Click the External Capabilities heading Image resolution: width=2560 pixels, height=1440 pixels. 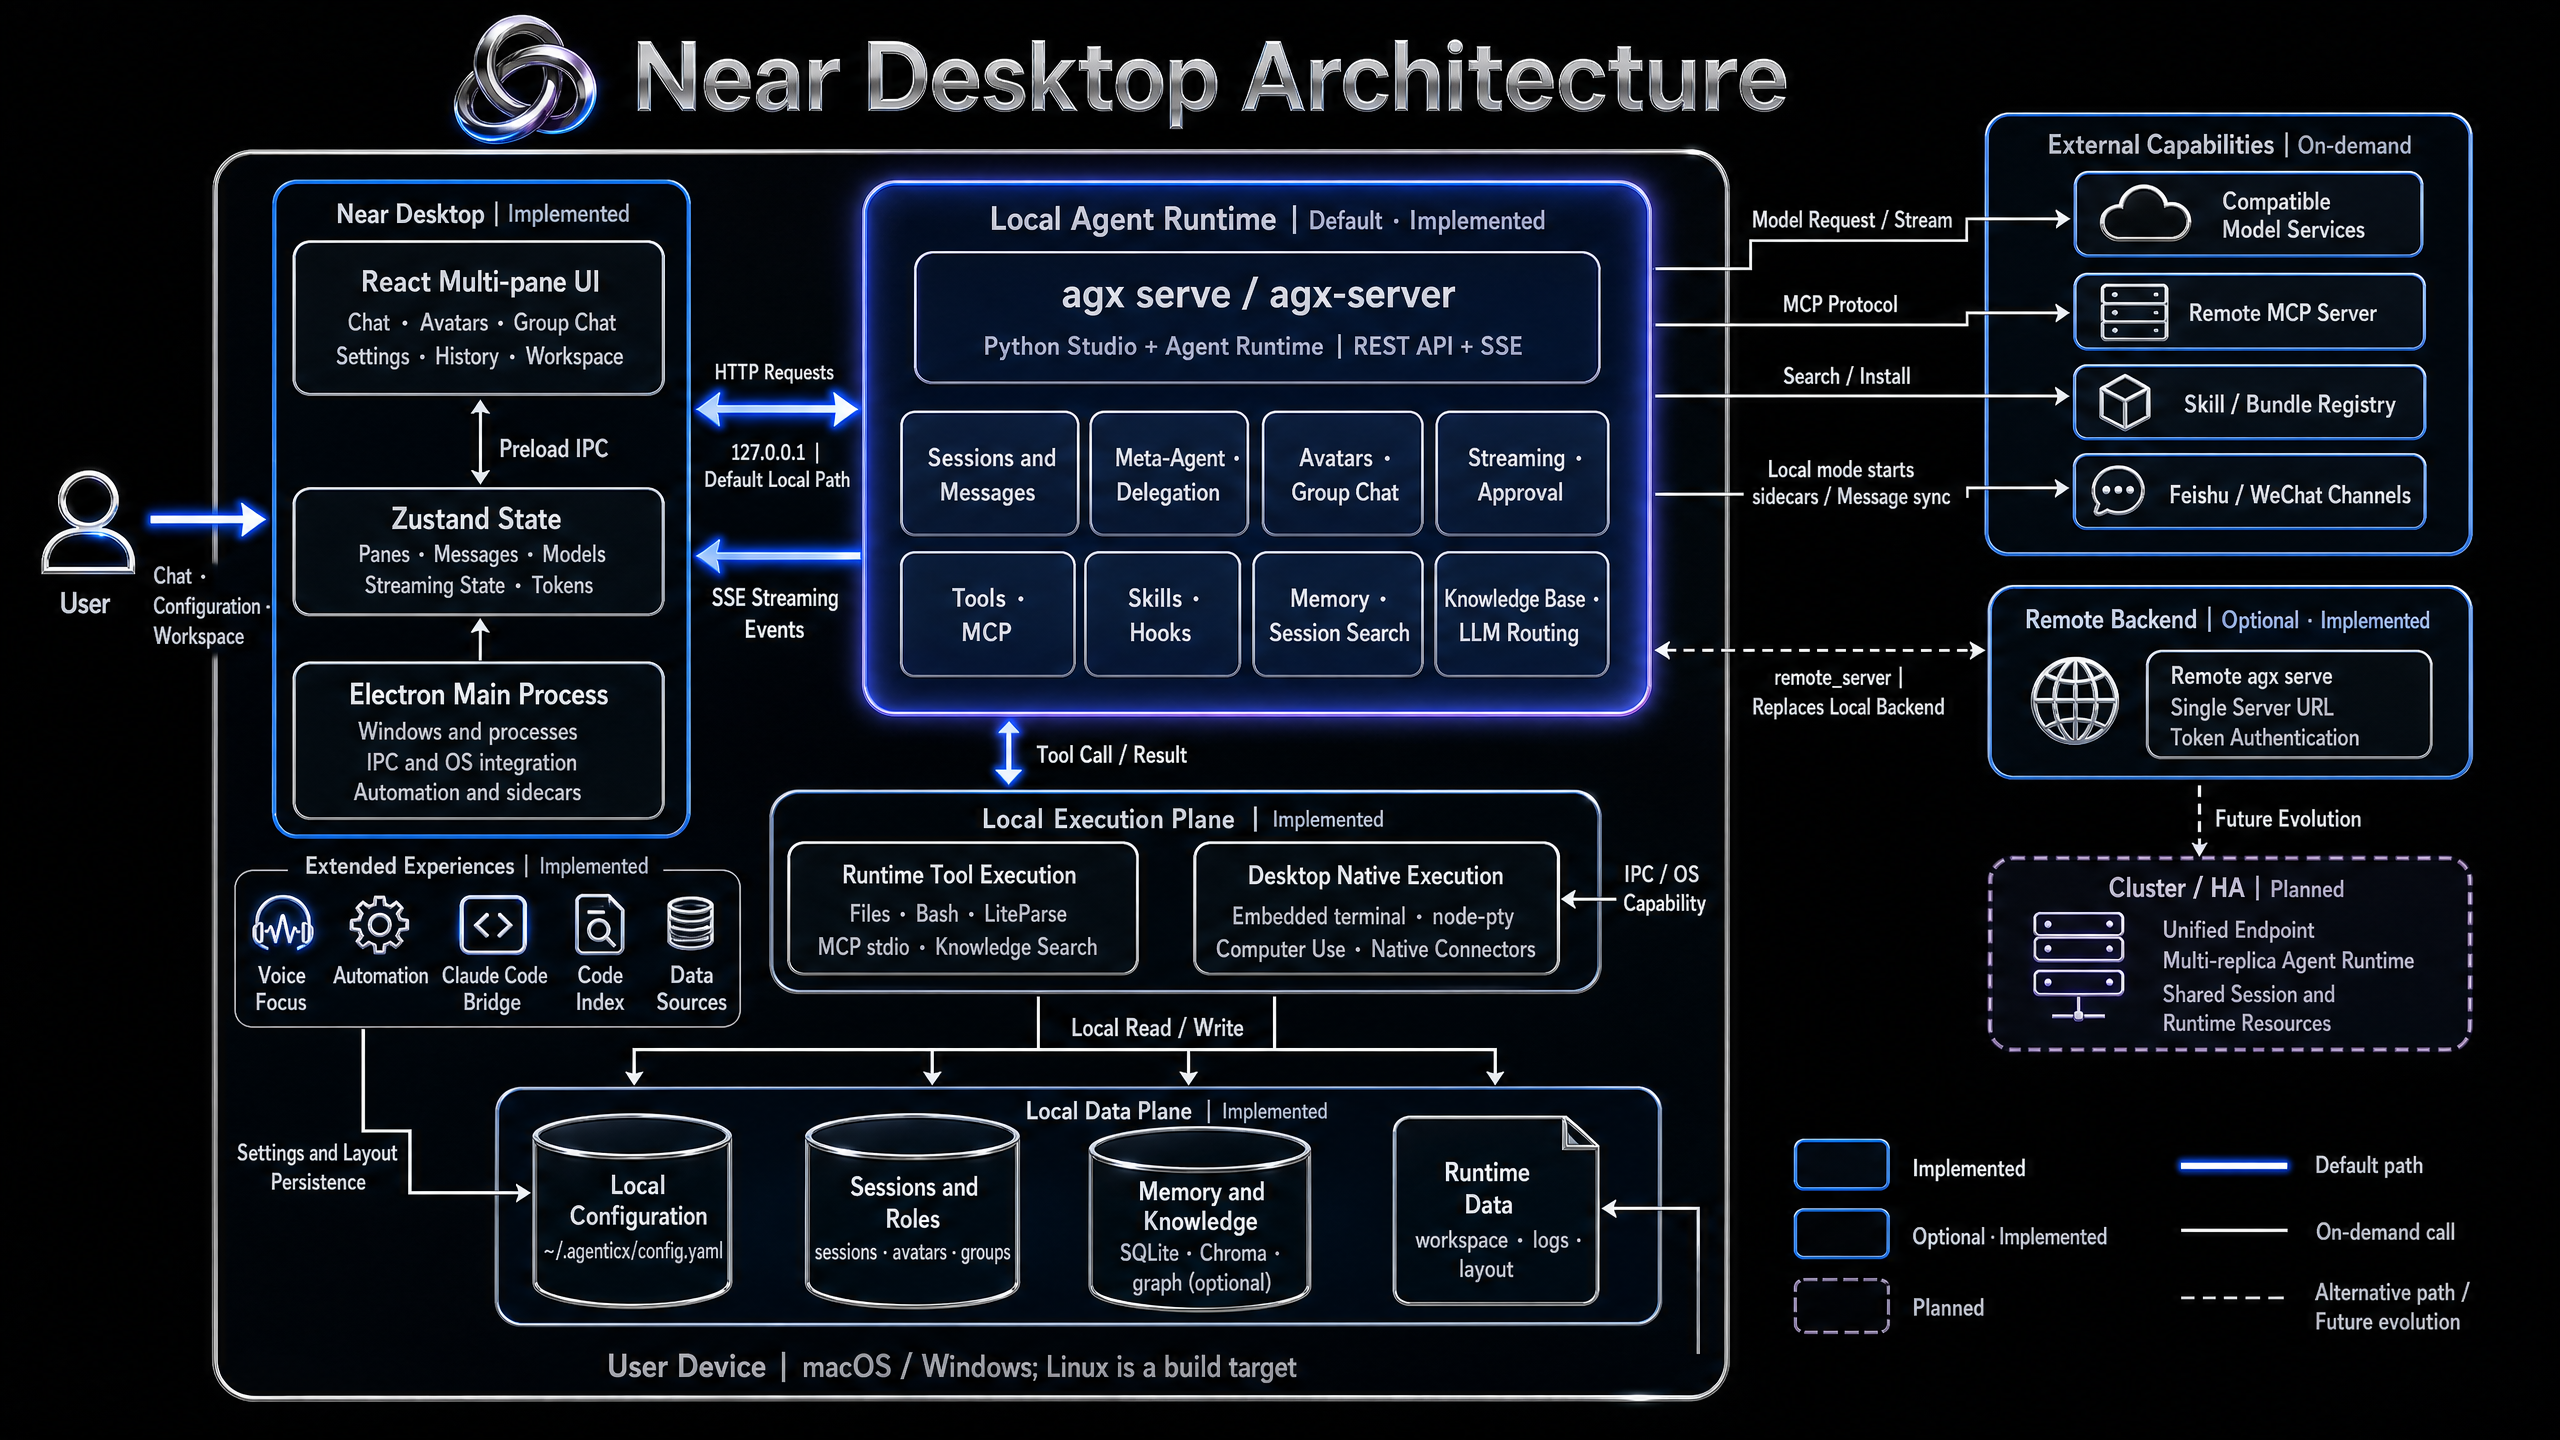[x=2160, y=145]
